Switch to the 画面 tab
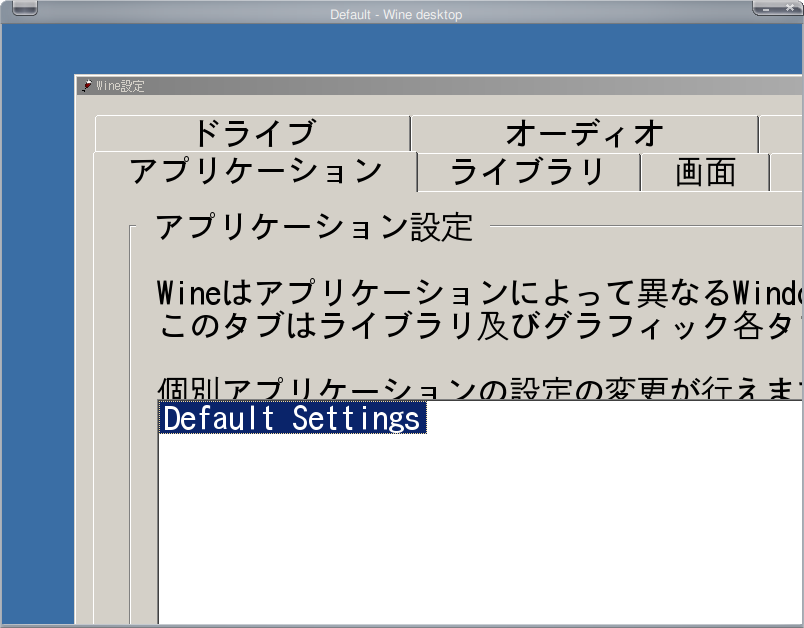The width and height of the screenshot is (804, 628). (705, 172)
